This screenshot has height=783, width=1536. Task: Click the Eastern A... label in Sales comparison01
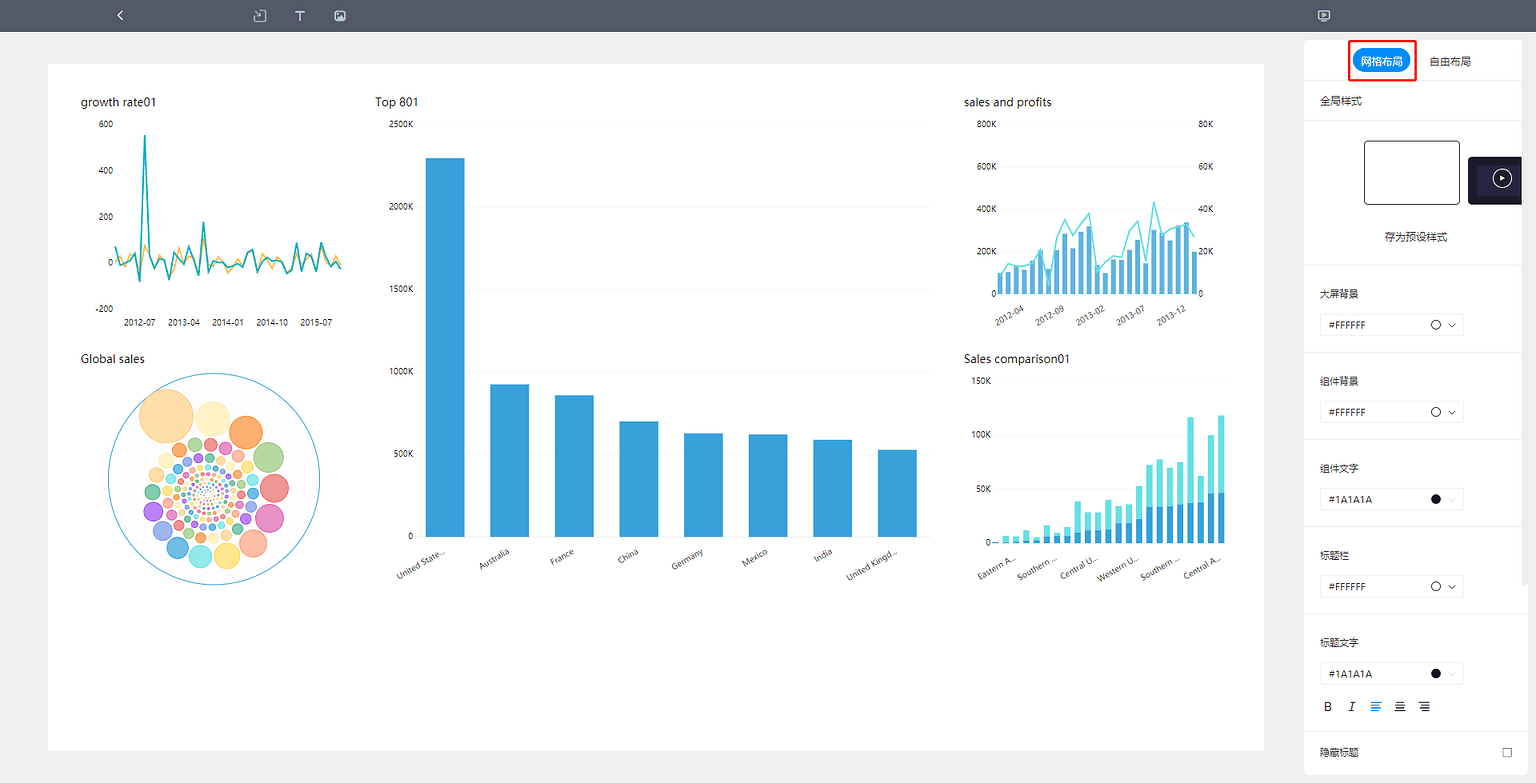point(996,570)
